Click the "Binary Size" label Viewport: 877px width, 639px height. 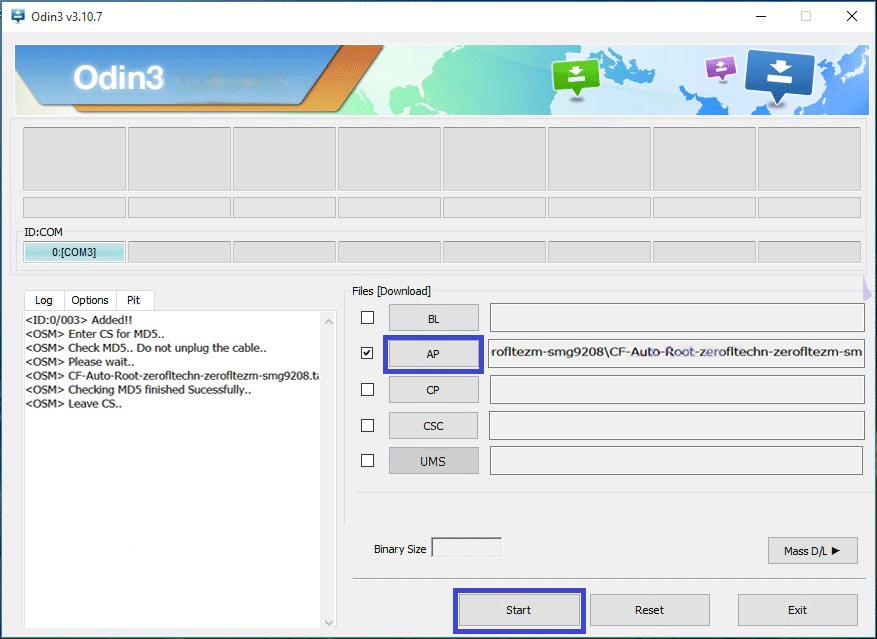point(400,549)
